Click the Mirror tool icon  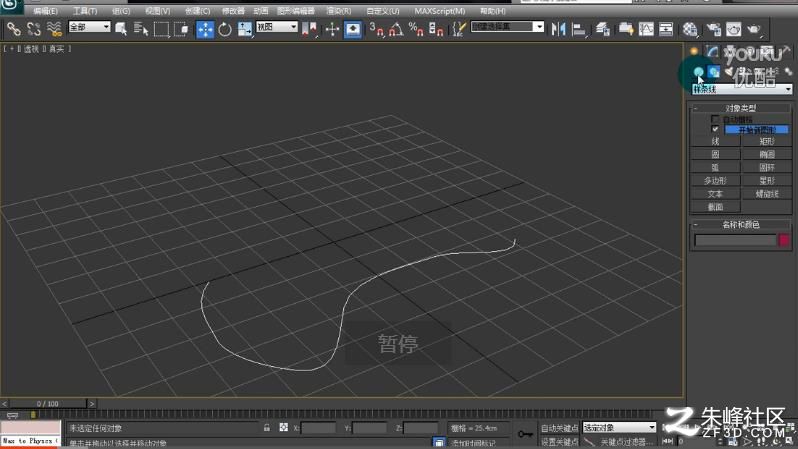coord(558,29)
